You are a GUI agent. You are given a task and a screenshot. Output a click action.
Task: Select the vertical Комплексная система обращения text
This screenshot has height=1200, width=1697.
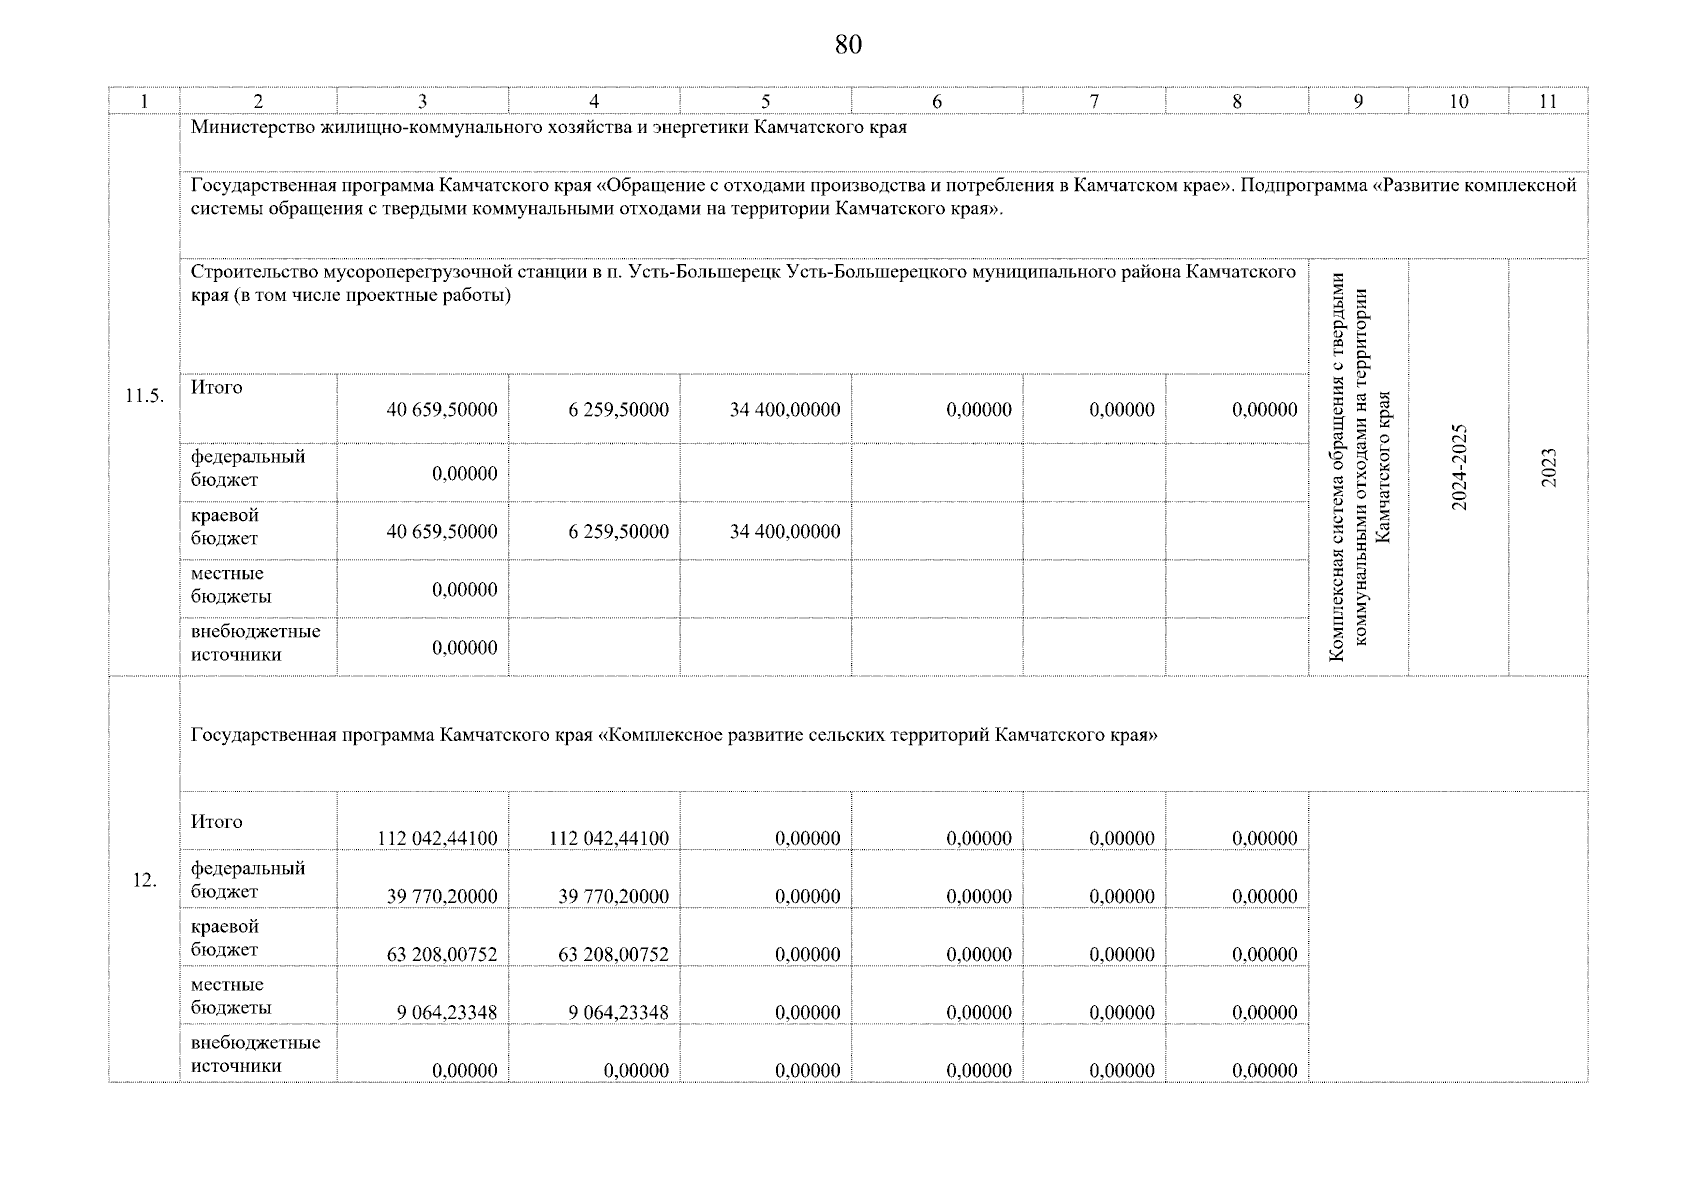(1358, 467)
